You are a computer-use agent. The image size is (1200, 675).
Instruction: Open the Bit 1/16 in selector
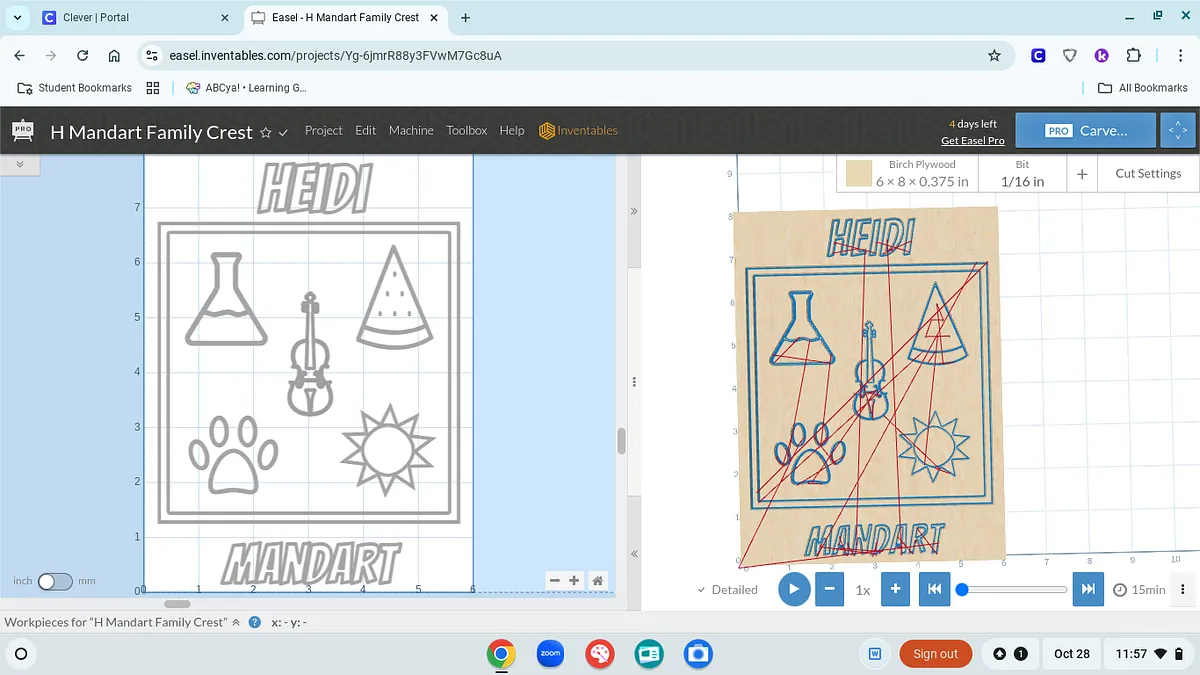[x=1022, y=173]
